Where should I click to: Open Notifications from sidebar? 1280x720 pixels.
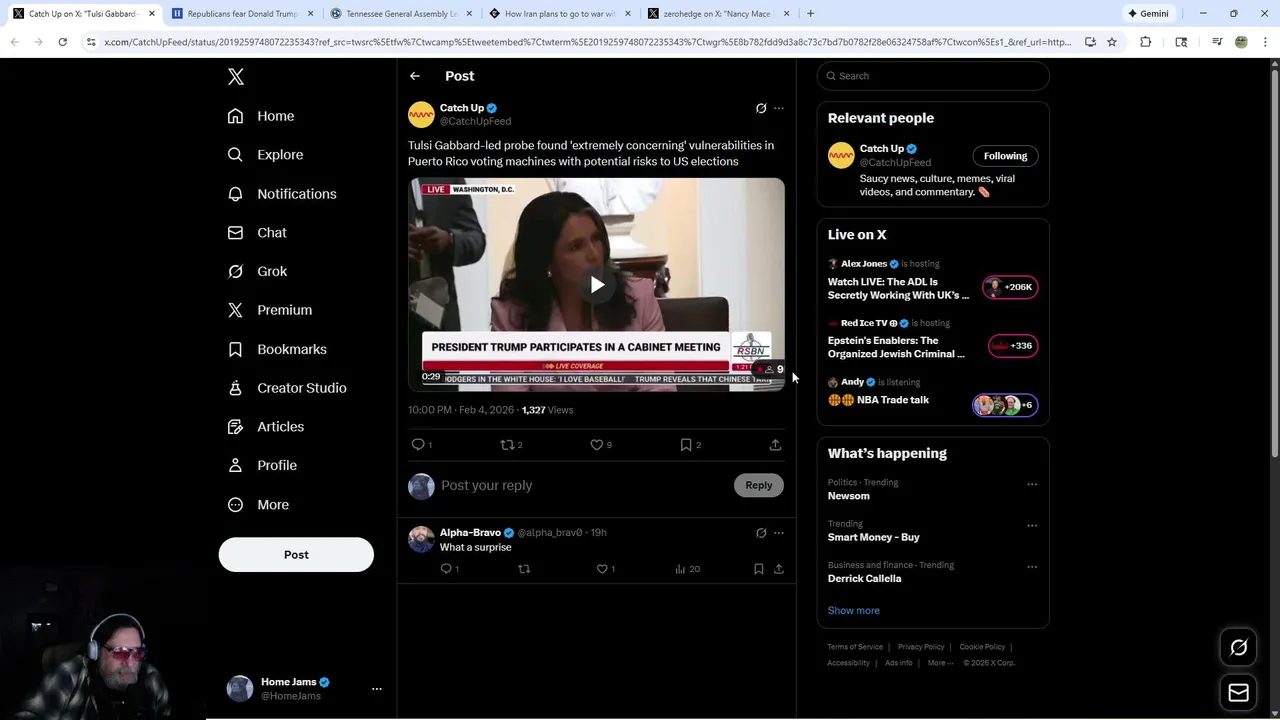(282, 194)
